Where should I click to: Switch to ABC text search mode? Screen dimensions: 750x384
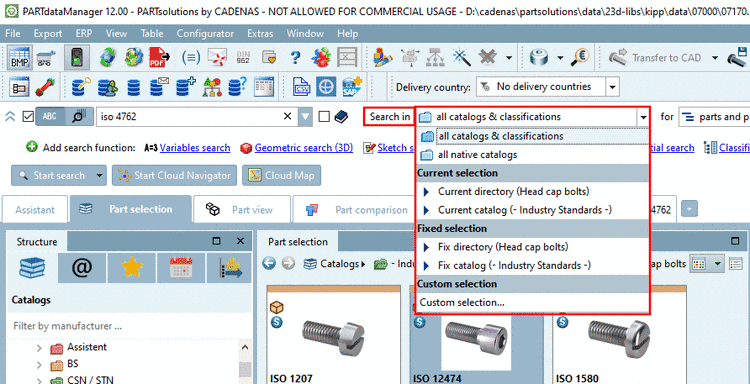click(50, 117)
